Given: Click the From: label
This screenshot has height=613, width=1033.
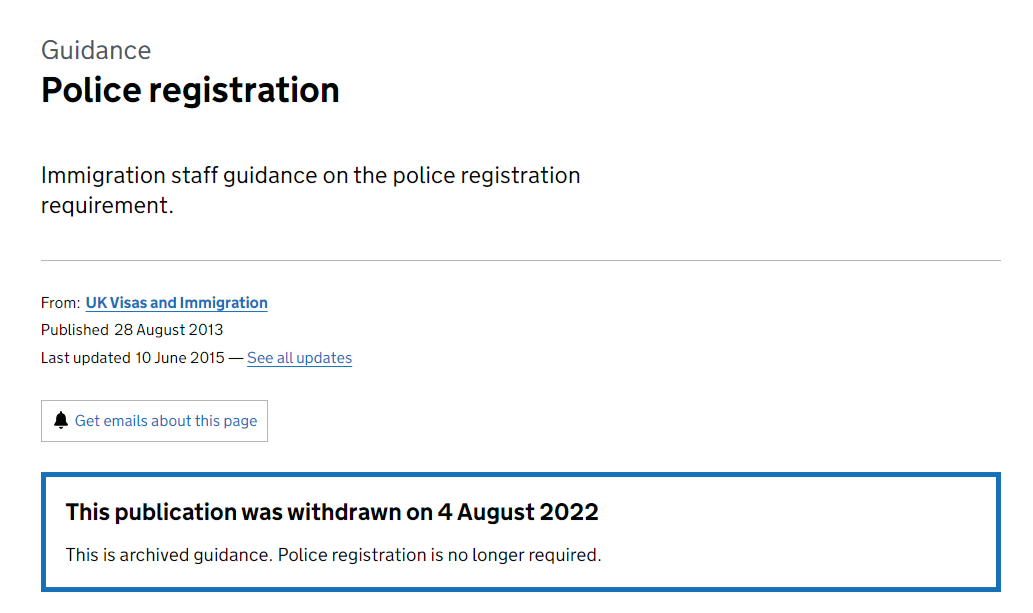Looking at the screenshot, I should tap(60, 303).
